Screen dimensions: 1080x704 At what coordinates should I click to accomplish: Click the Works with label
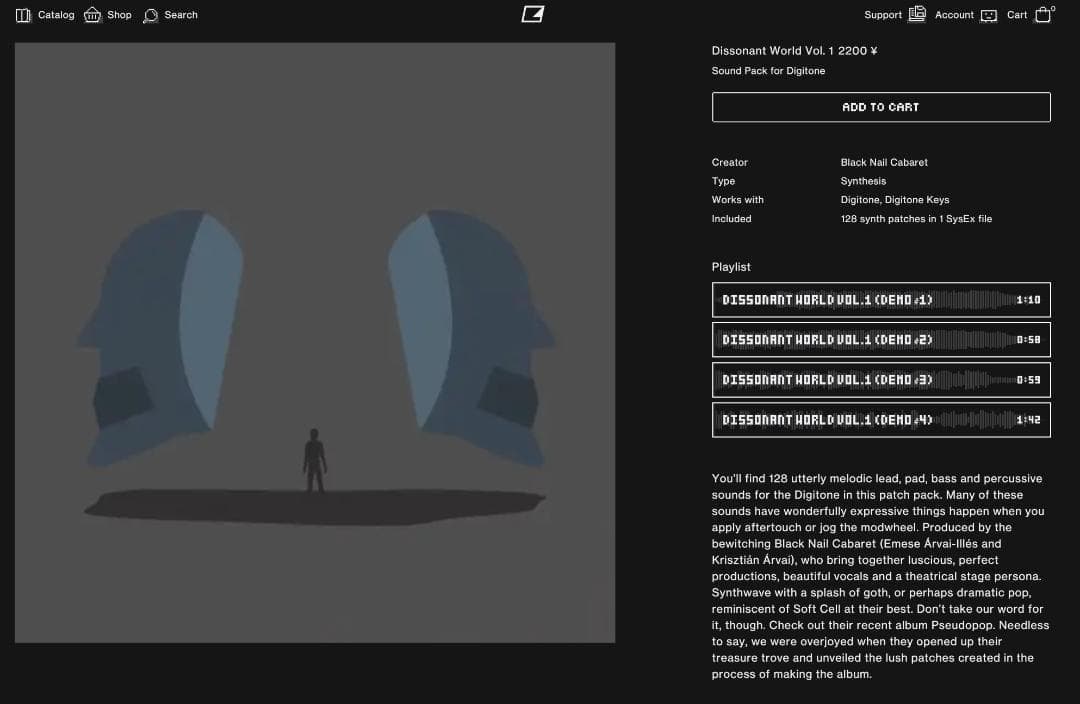738,200
